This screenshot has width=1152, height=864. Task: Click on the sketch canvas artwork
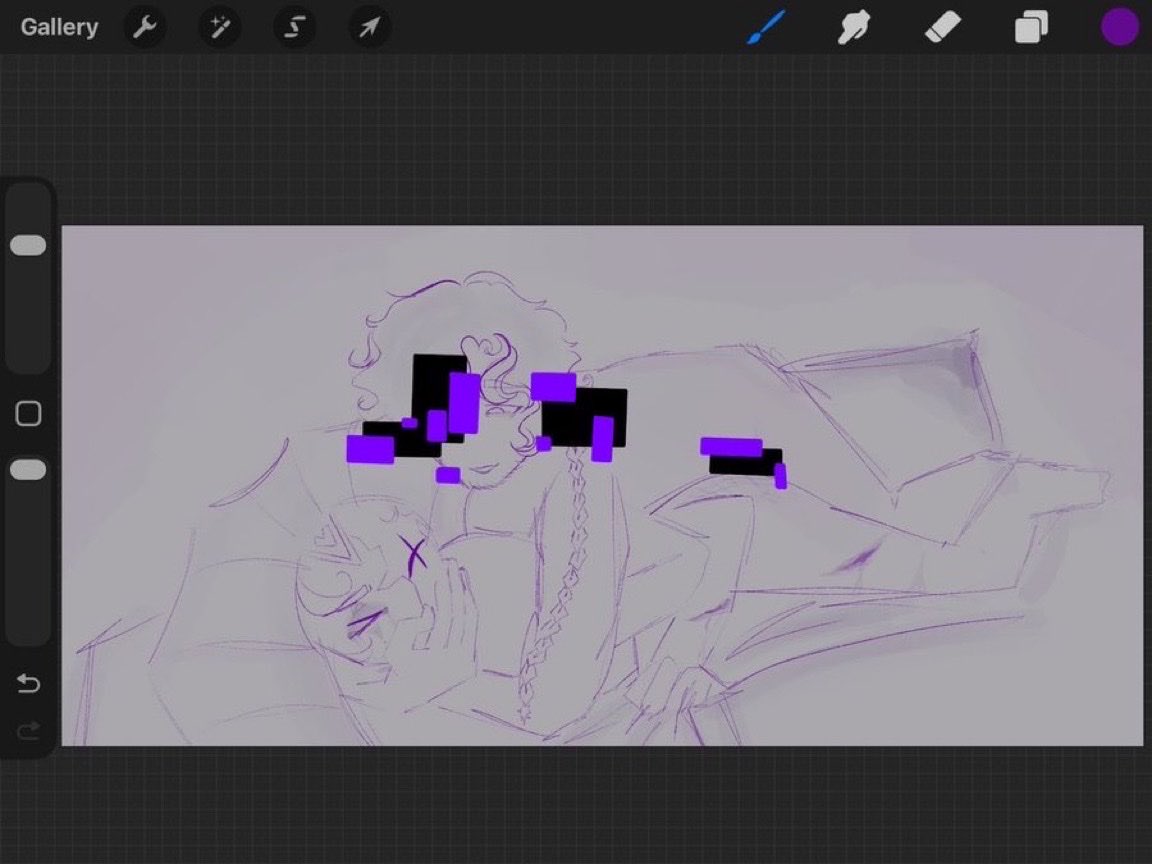tap(602, 486)
